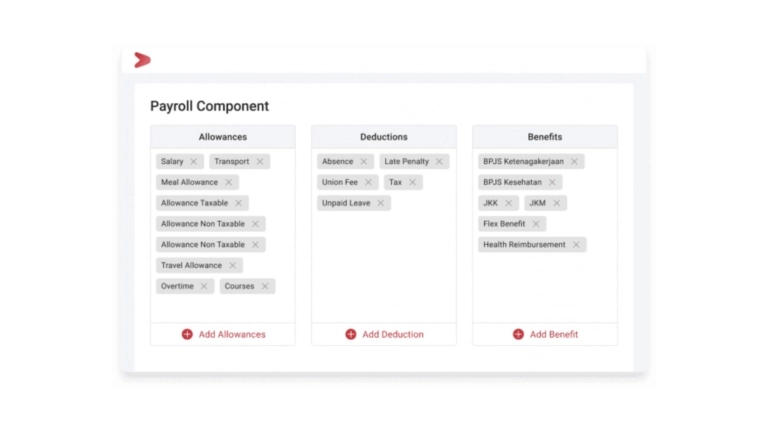
Task: Remove the Transport tag
Action: point(260,161)
